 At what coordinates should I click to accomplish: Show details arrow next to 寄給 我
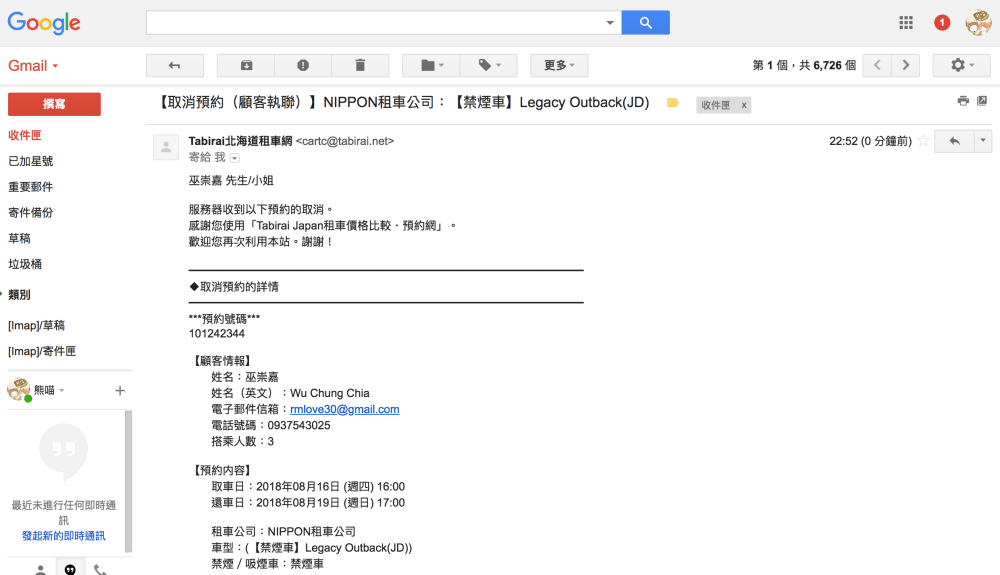click(x=234, y=158)
